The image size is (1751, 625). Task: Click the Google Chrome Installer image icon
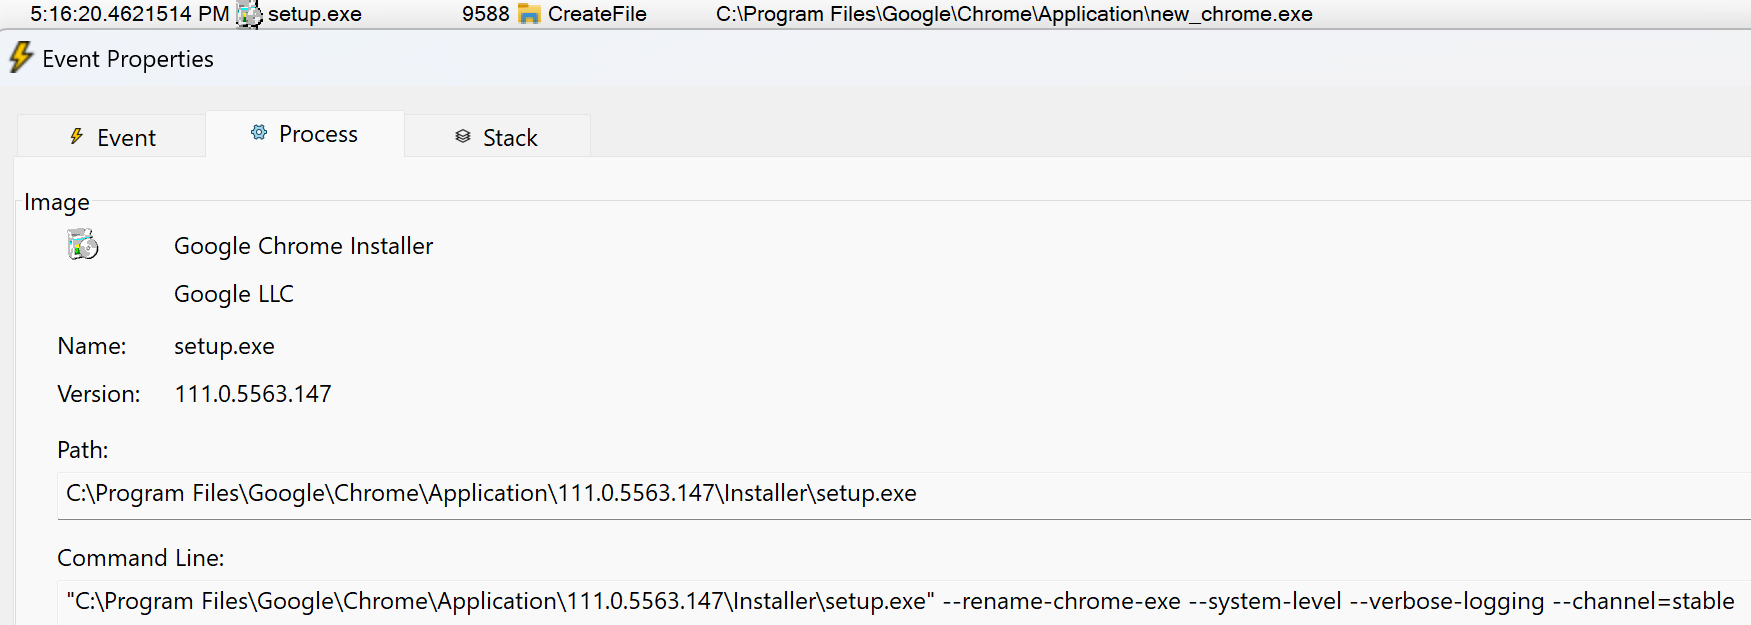tap(83, 244)
